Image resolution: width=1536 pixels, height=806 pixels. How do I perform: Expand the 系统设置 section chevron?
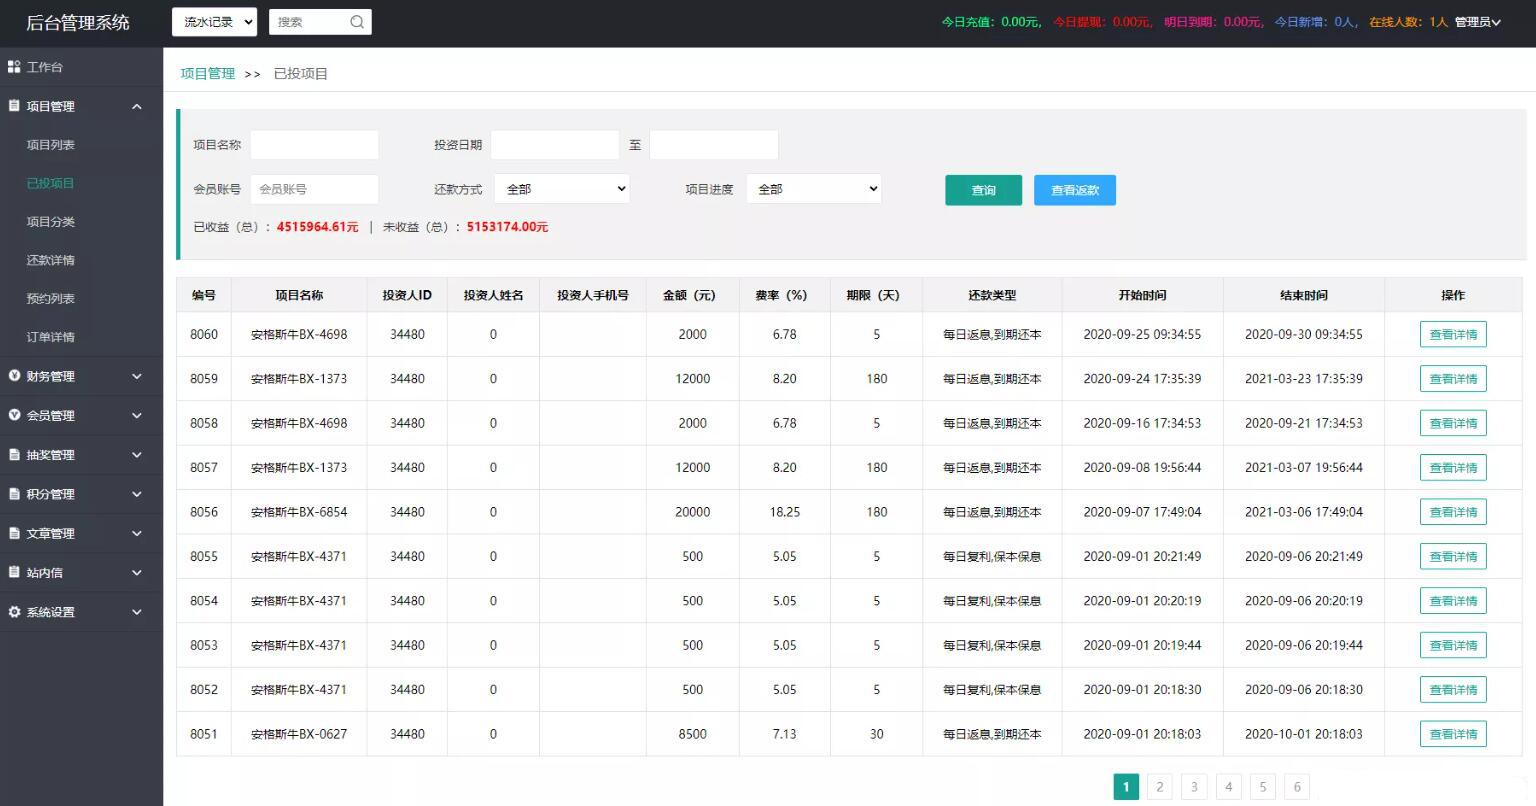(x=137, y=612)
